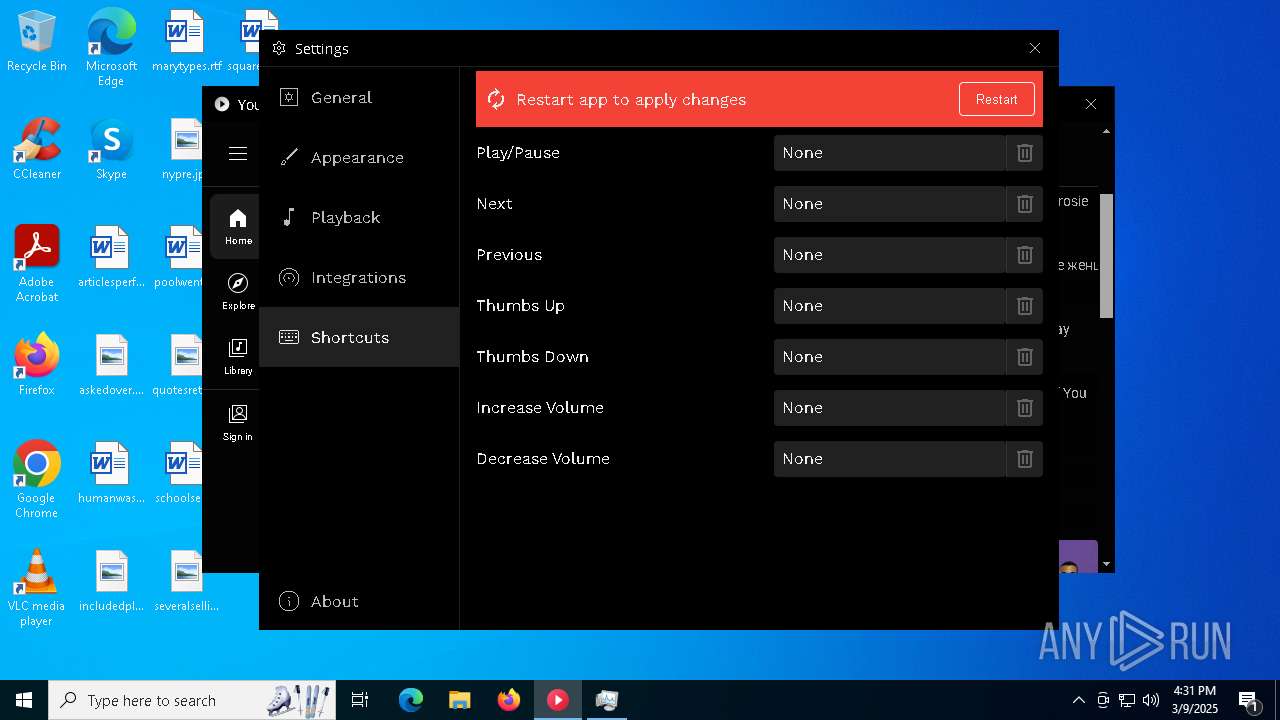Viewport: 1280px width, 720px height.
Task: Remove the Increase Volume shortcut
Action: pyautogui.click(x=1024, y=408)
